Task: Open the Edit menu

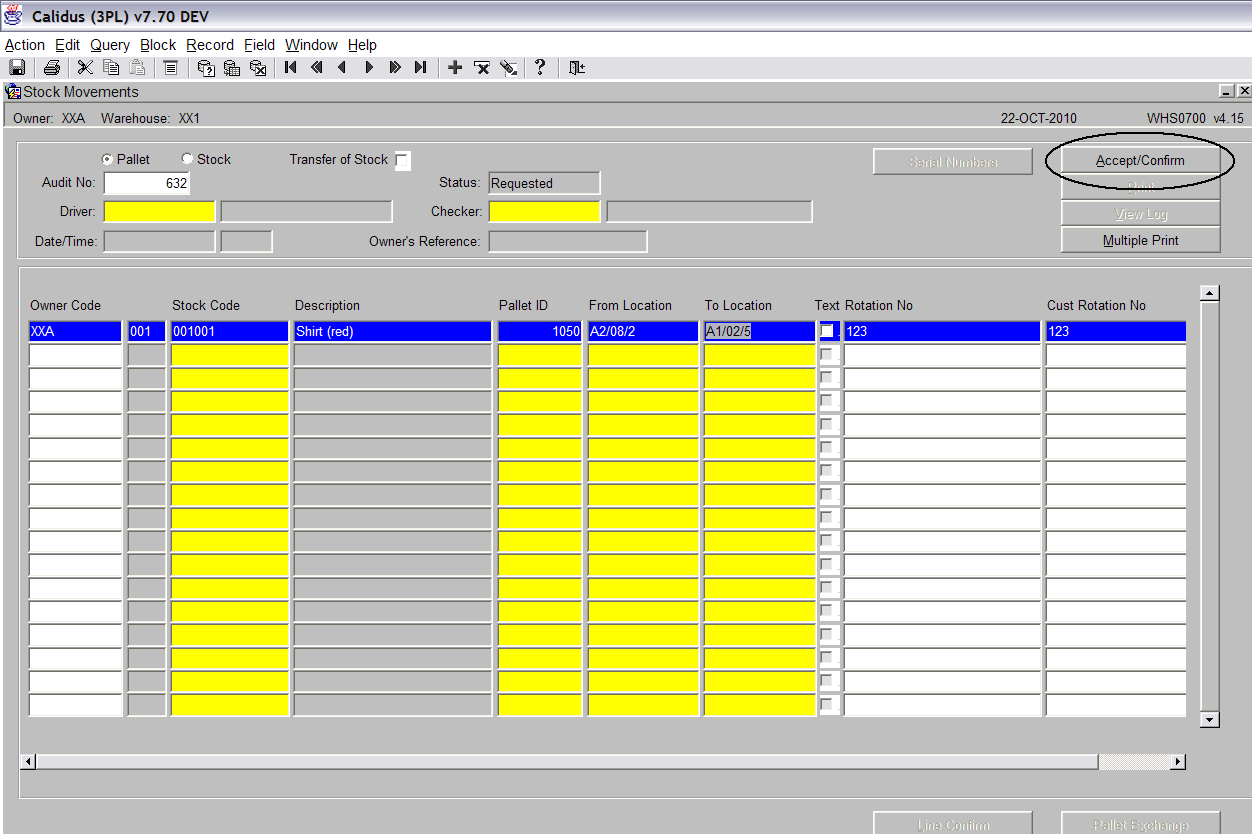Action: pos(67,45)
